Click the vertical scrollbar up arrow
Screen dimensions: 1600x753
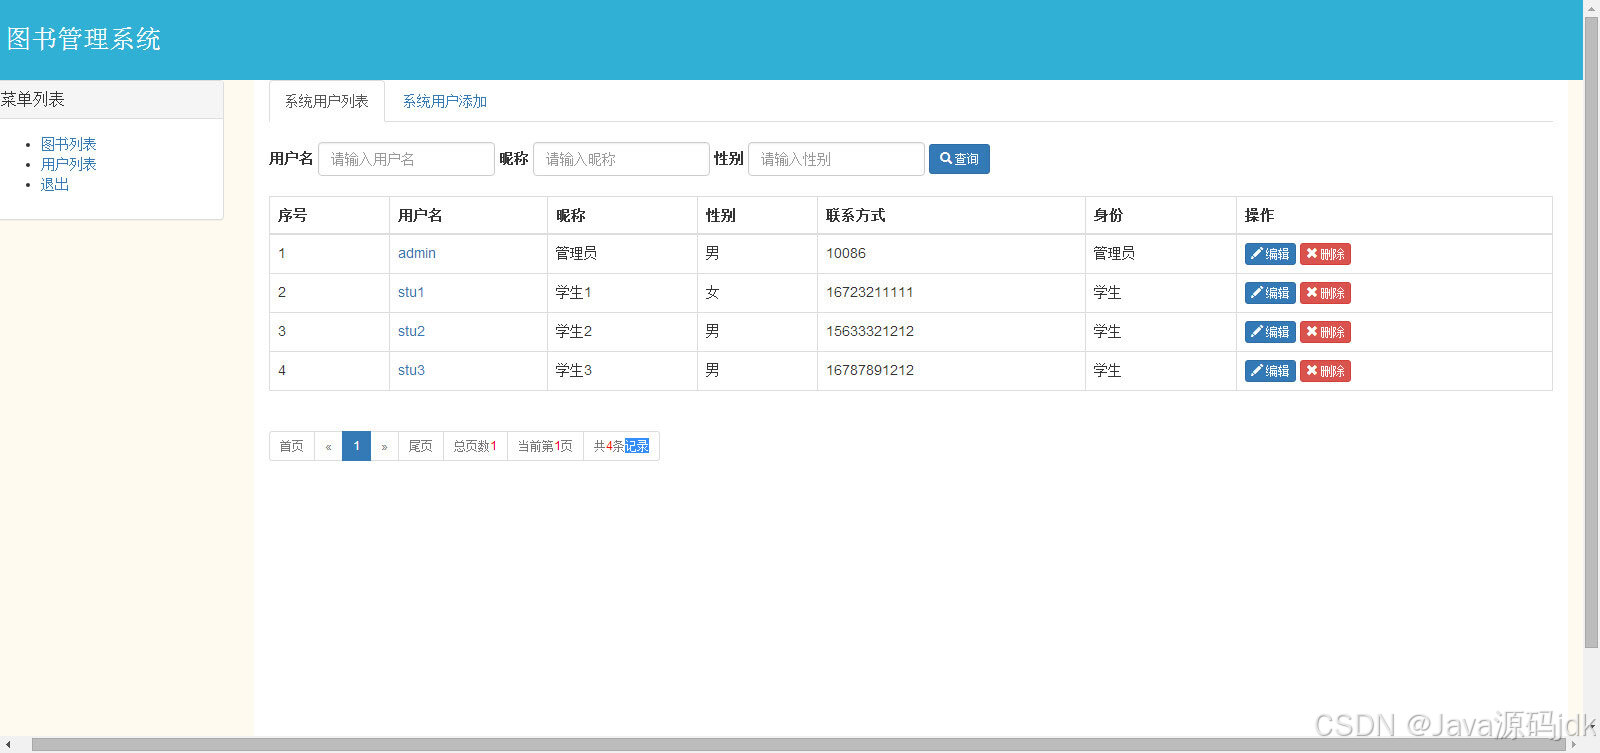[1591, 7]
